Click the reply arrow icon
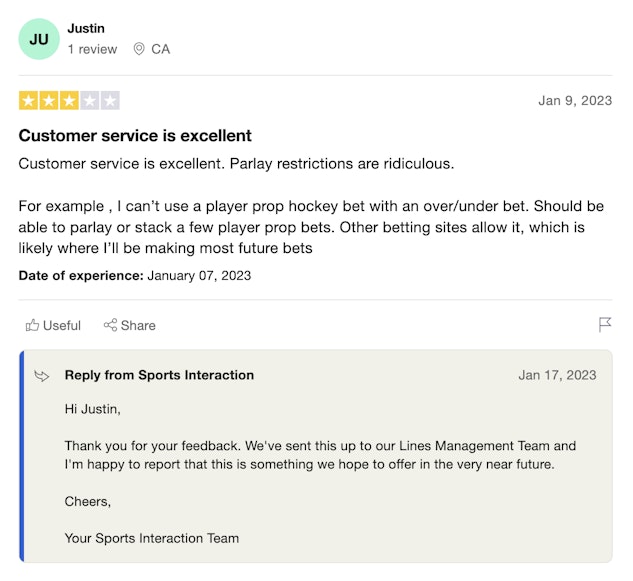Image resolution: width=633 pixels, height=581 pixels. [x=42, y=376]
